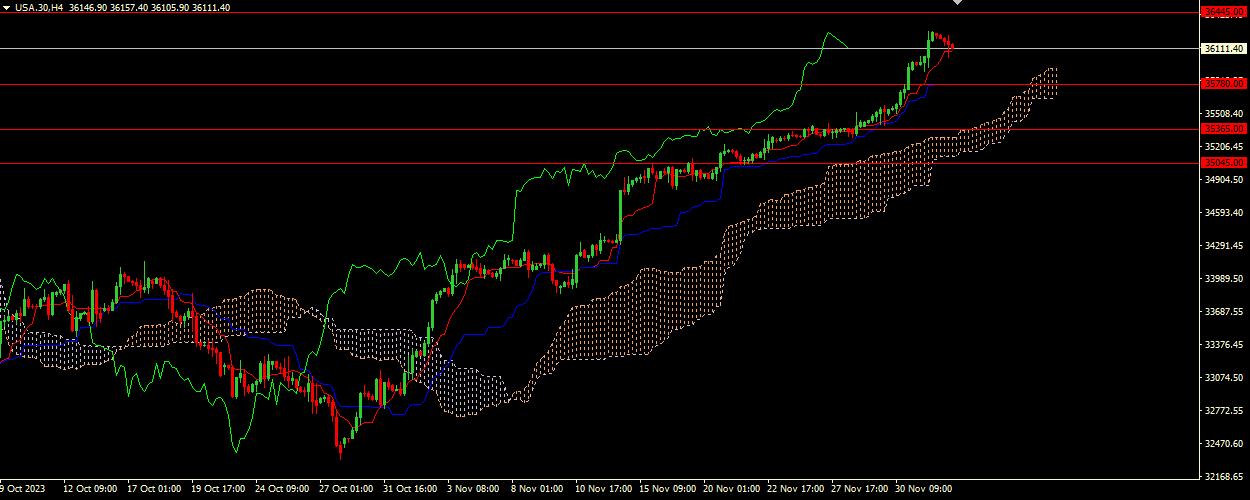Viewport: 1250px width, 500px height.
Task: Click the 30 Nov 09:00 time label
Action: [923, 490]
